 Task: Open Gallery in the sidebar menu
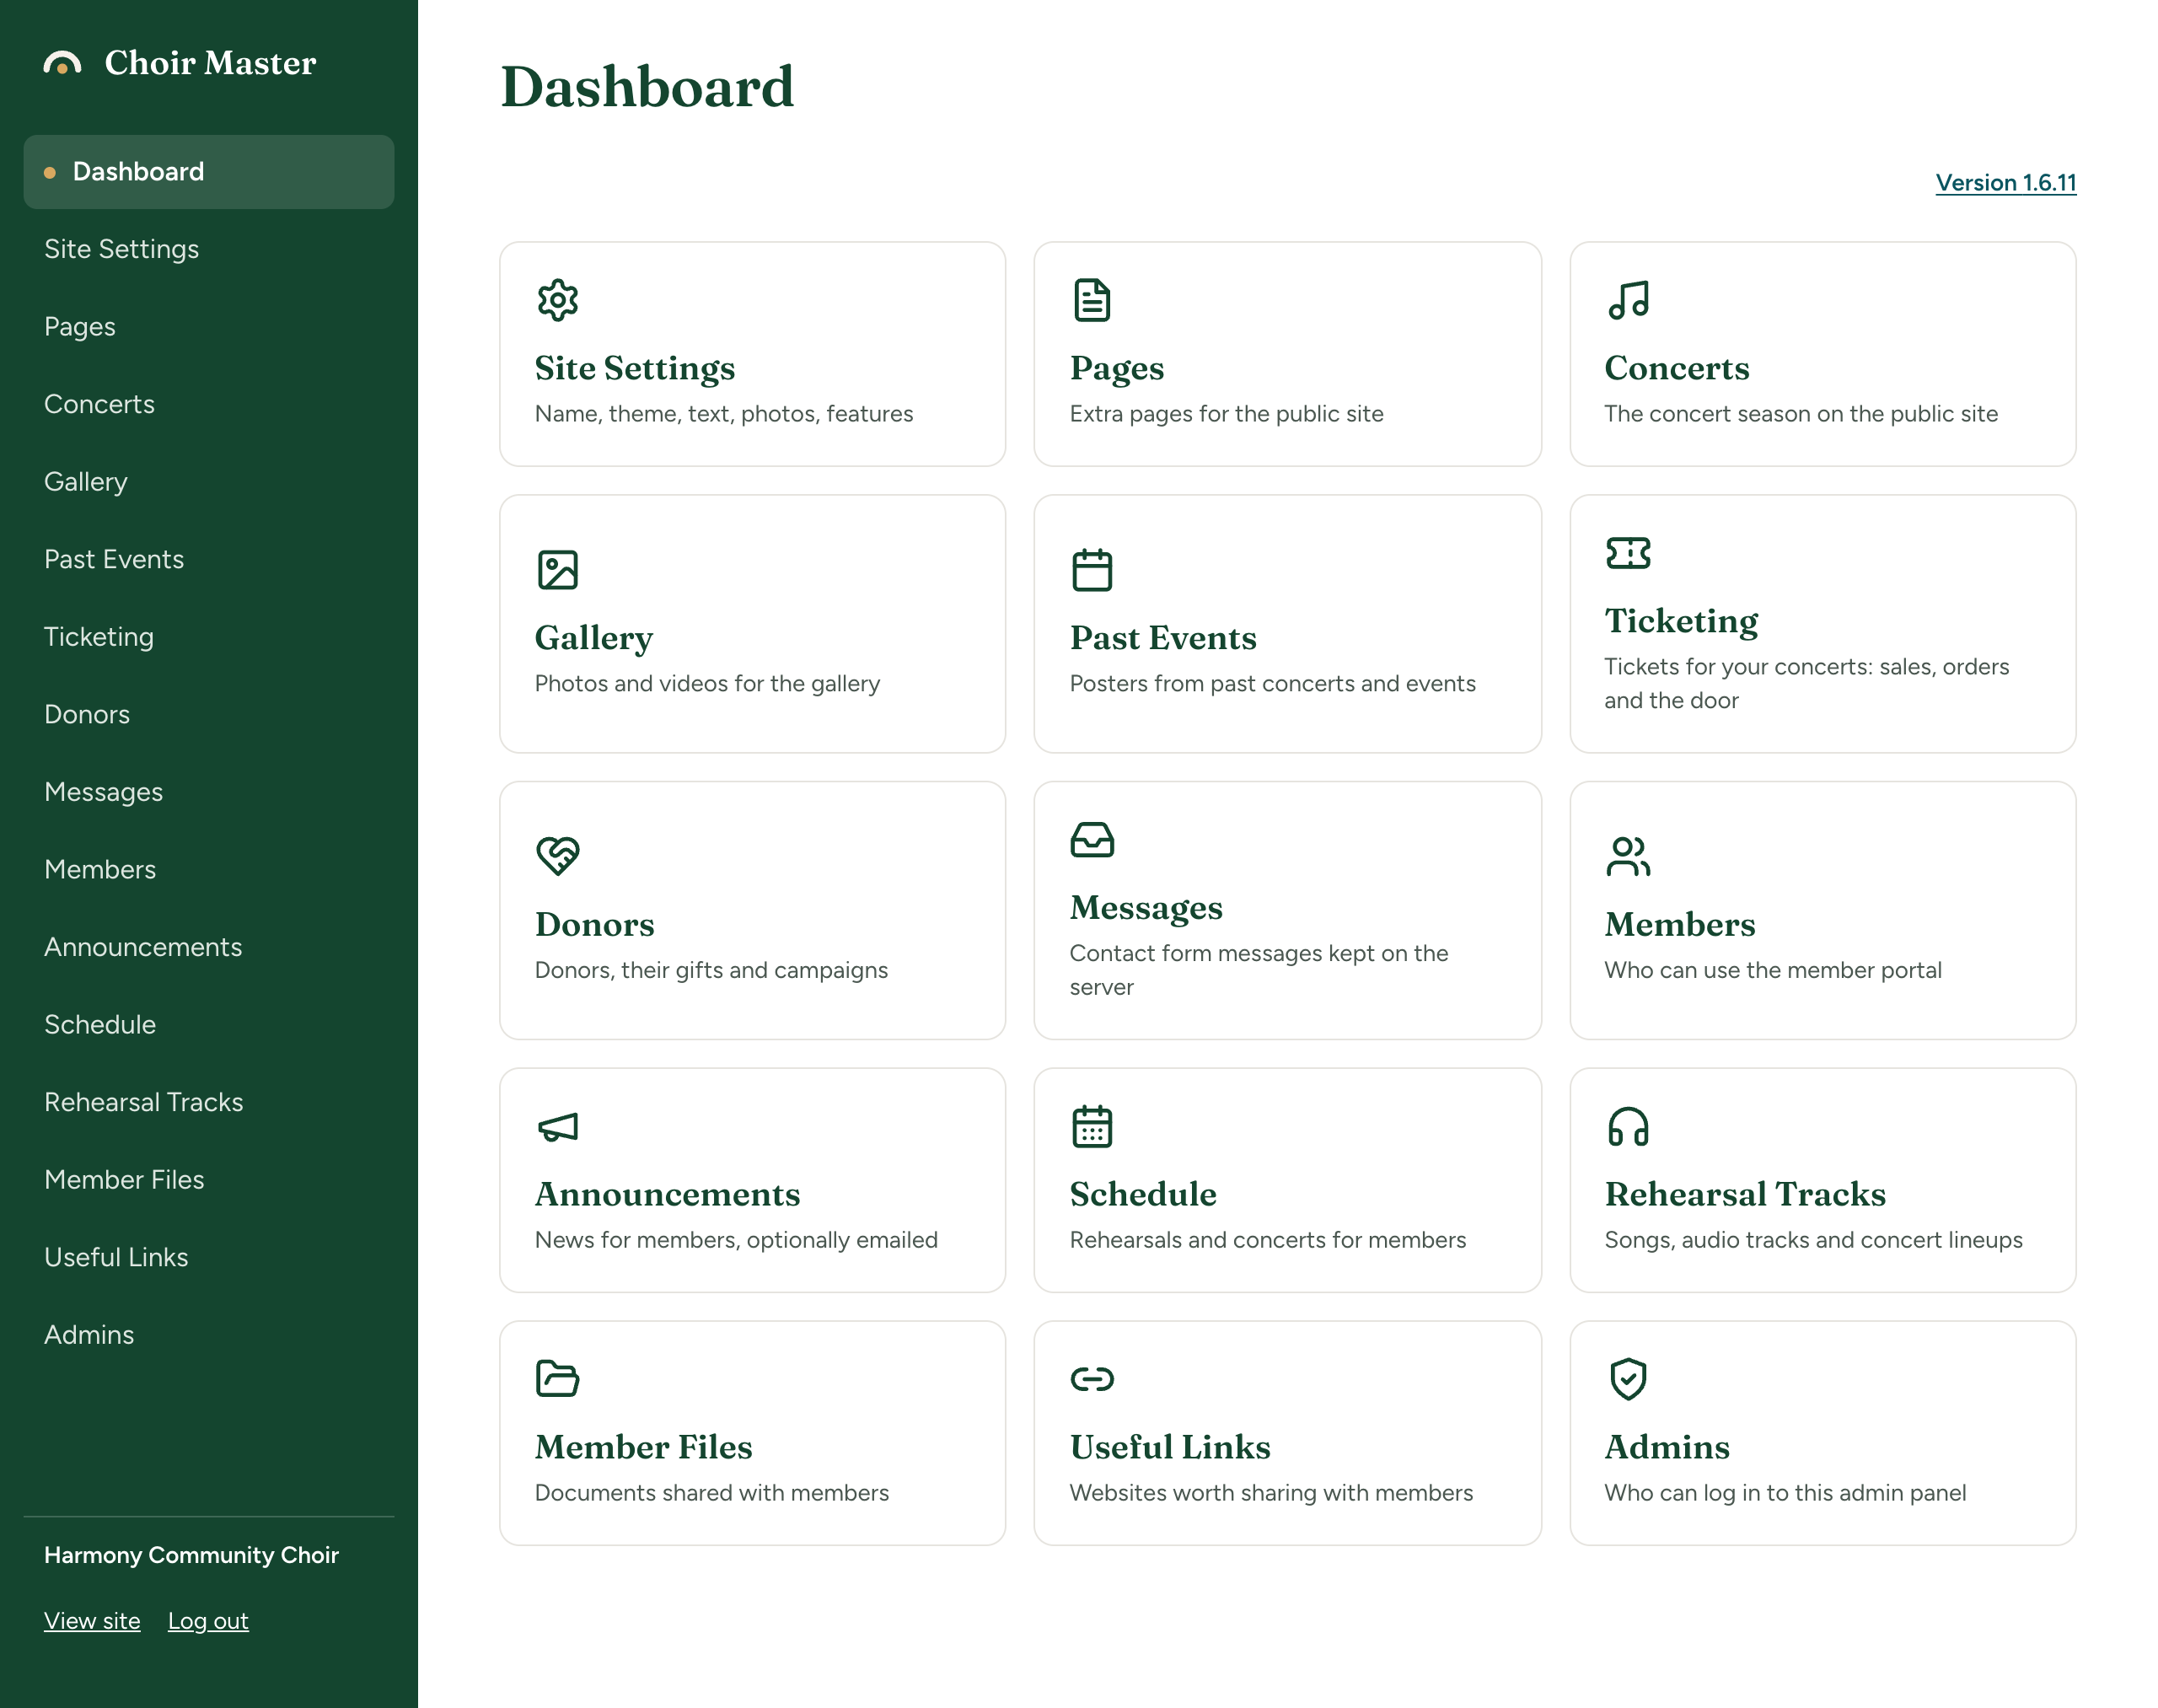tap(208, 482)
